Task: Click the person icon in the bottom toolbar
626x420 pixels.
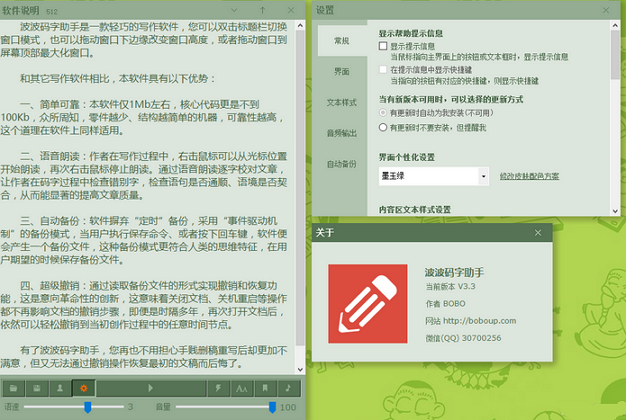Action: pos(60,388)
